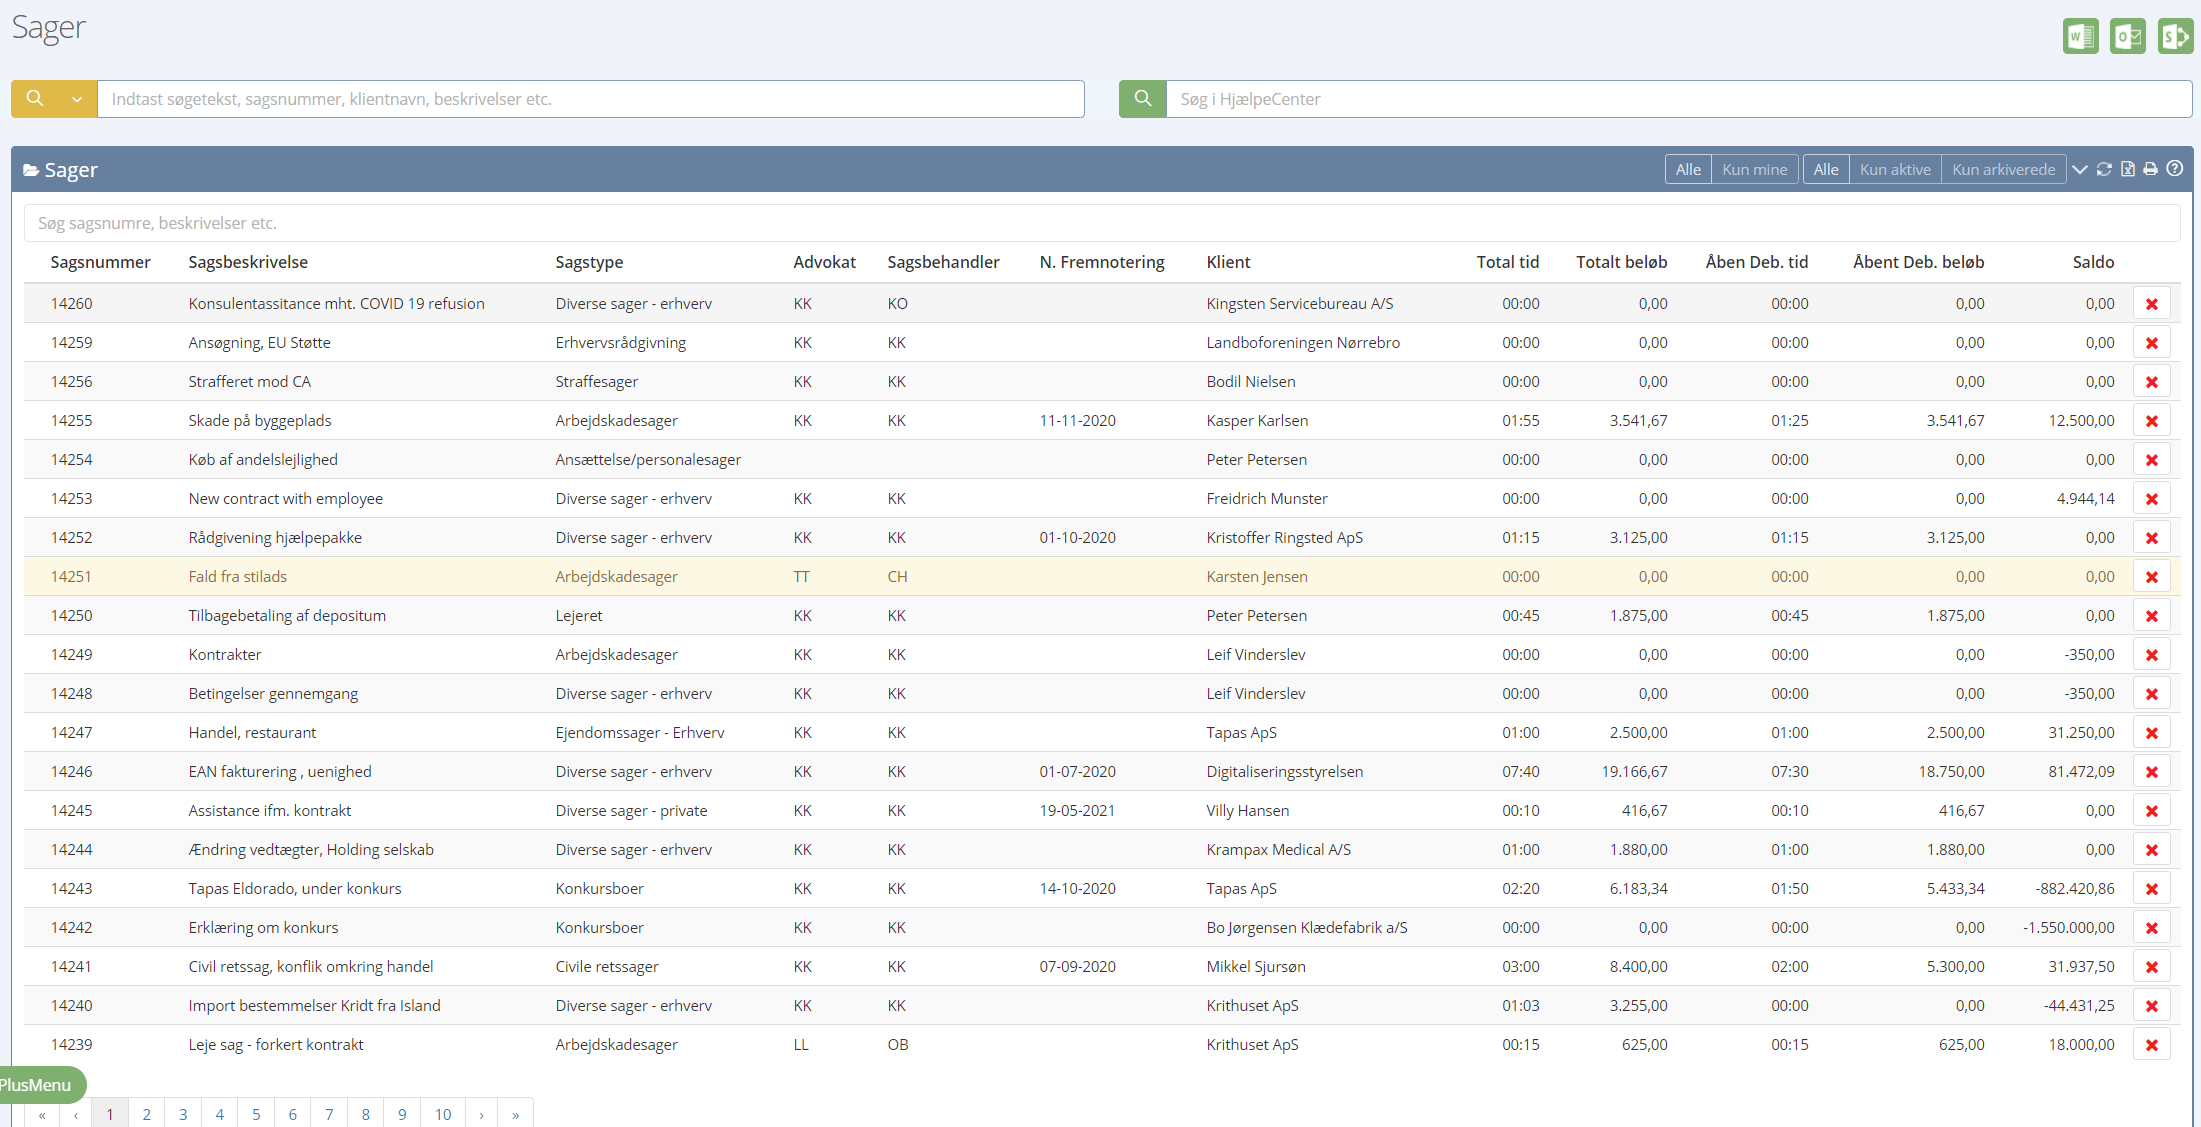The image size is (2201, 1127).
Task: Expand the chevron next to Kun arkiverede
Action: 2080,169
